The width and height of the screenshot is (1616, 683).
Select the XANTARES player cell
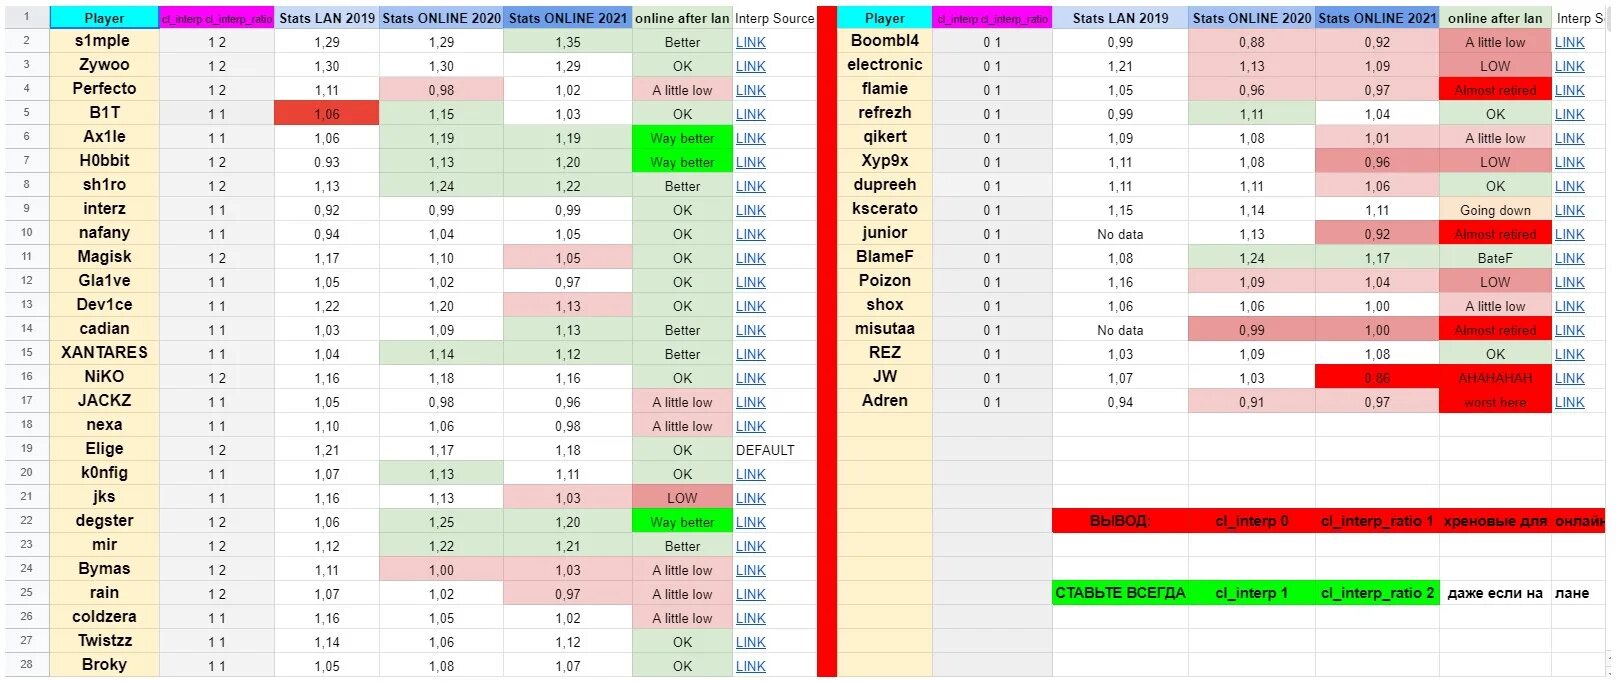(x=104, y=353)
